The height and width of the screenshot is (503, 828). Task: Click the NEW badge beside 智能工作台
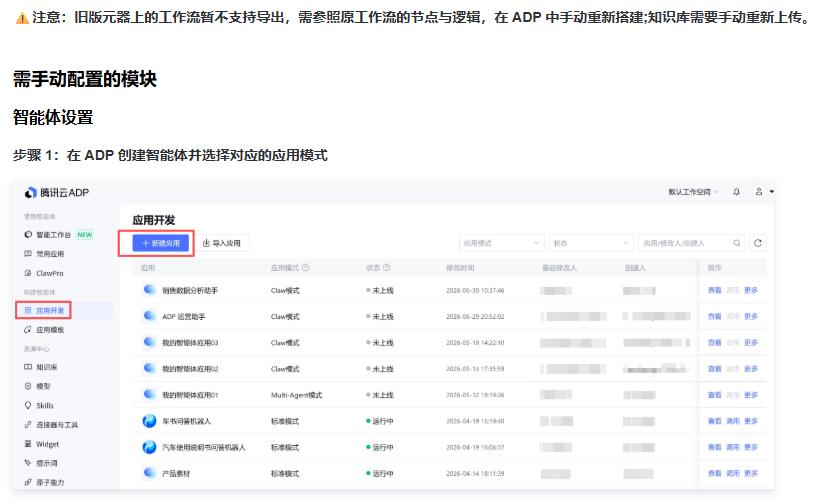click(x=84, y=234)
